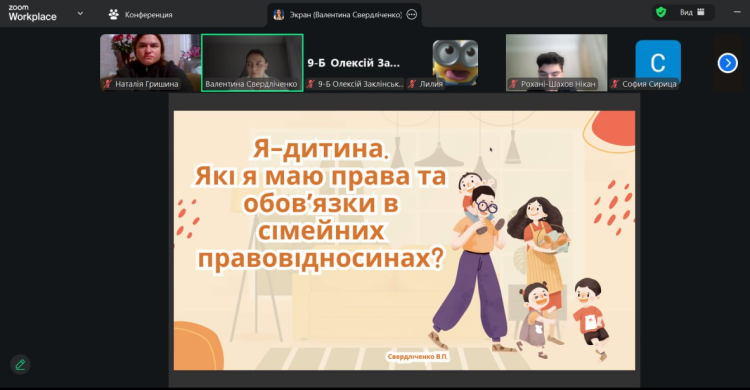Screen dimensions: 750x390
Task: Click muted mic icon by 9-Б Олексій Заклінськ
Action: click(x=311, y=84)
